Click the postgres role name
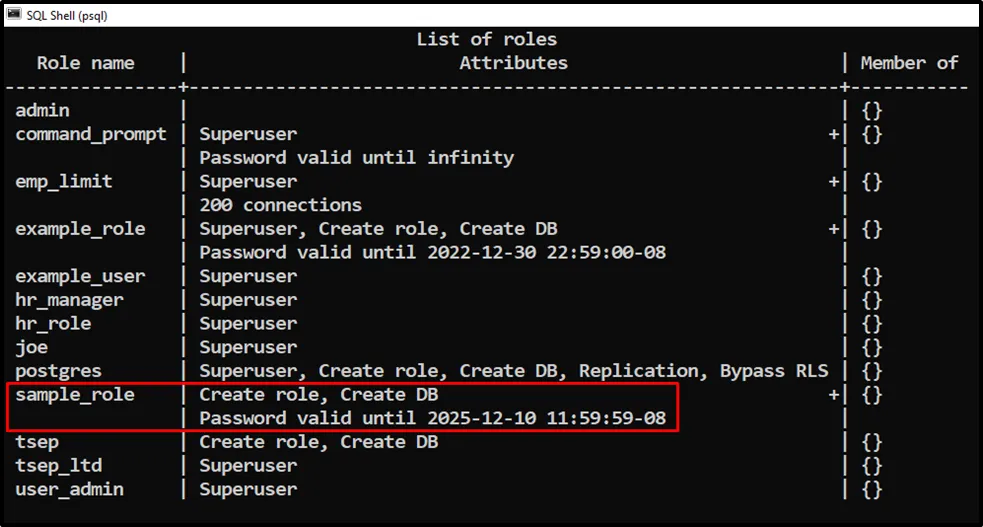 coord(58,371)
